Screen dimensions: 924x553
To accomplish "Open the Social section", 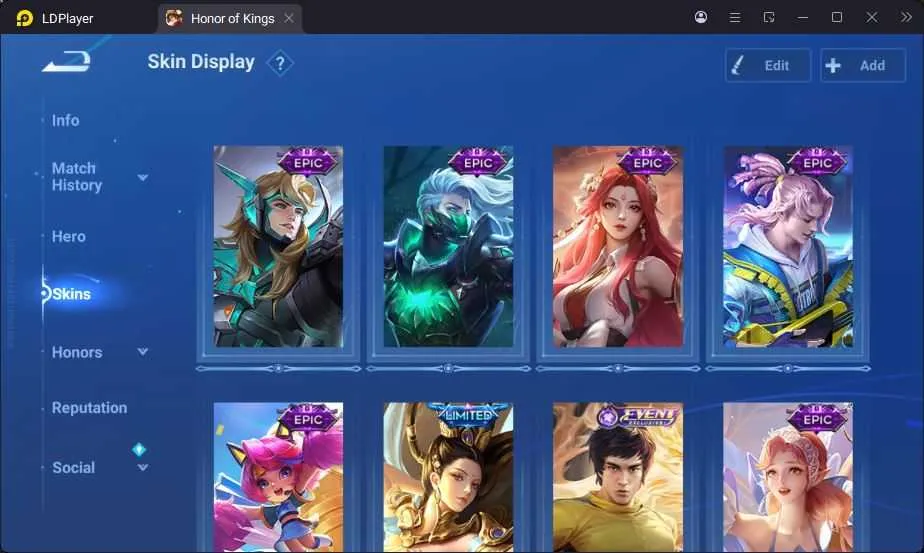I will pos(73,468).
